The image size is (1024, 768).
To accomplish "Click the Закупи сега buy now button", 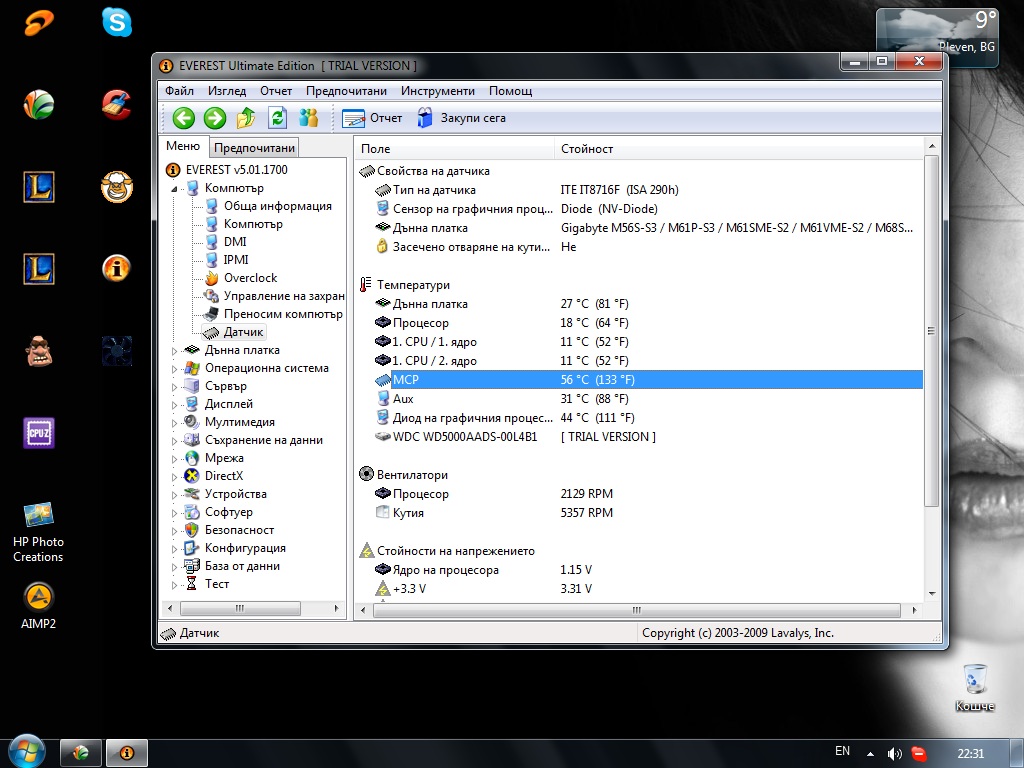I will (462, 118).
